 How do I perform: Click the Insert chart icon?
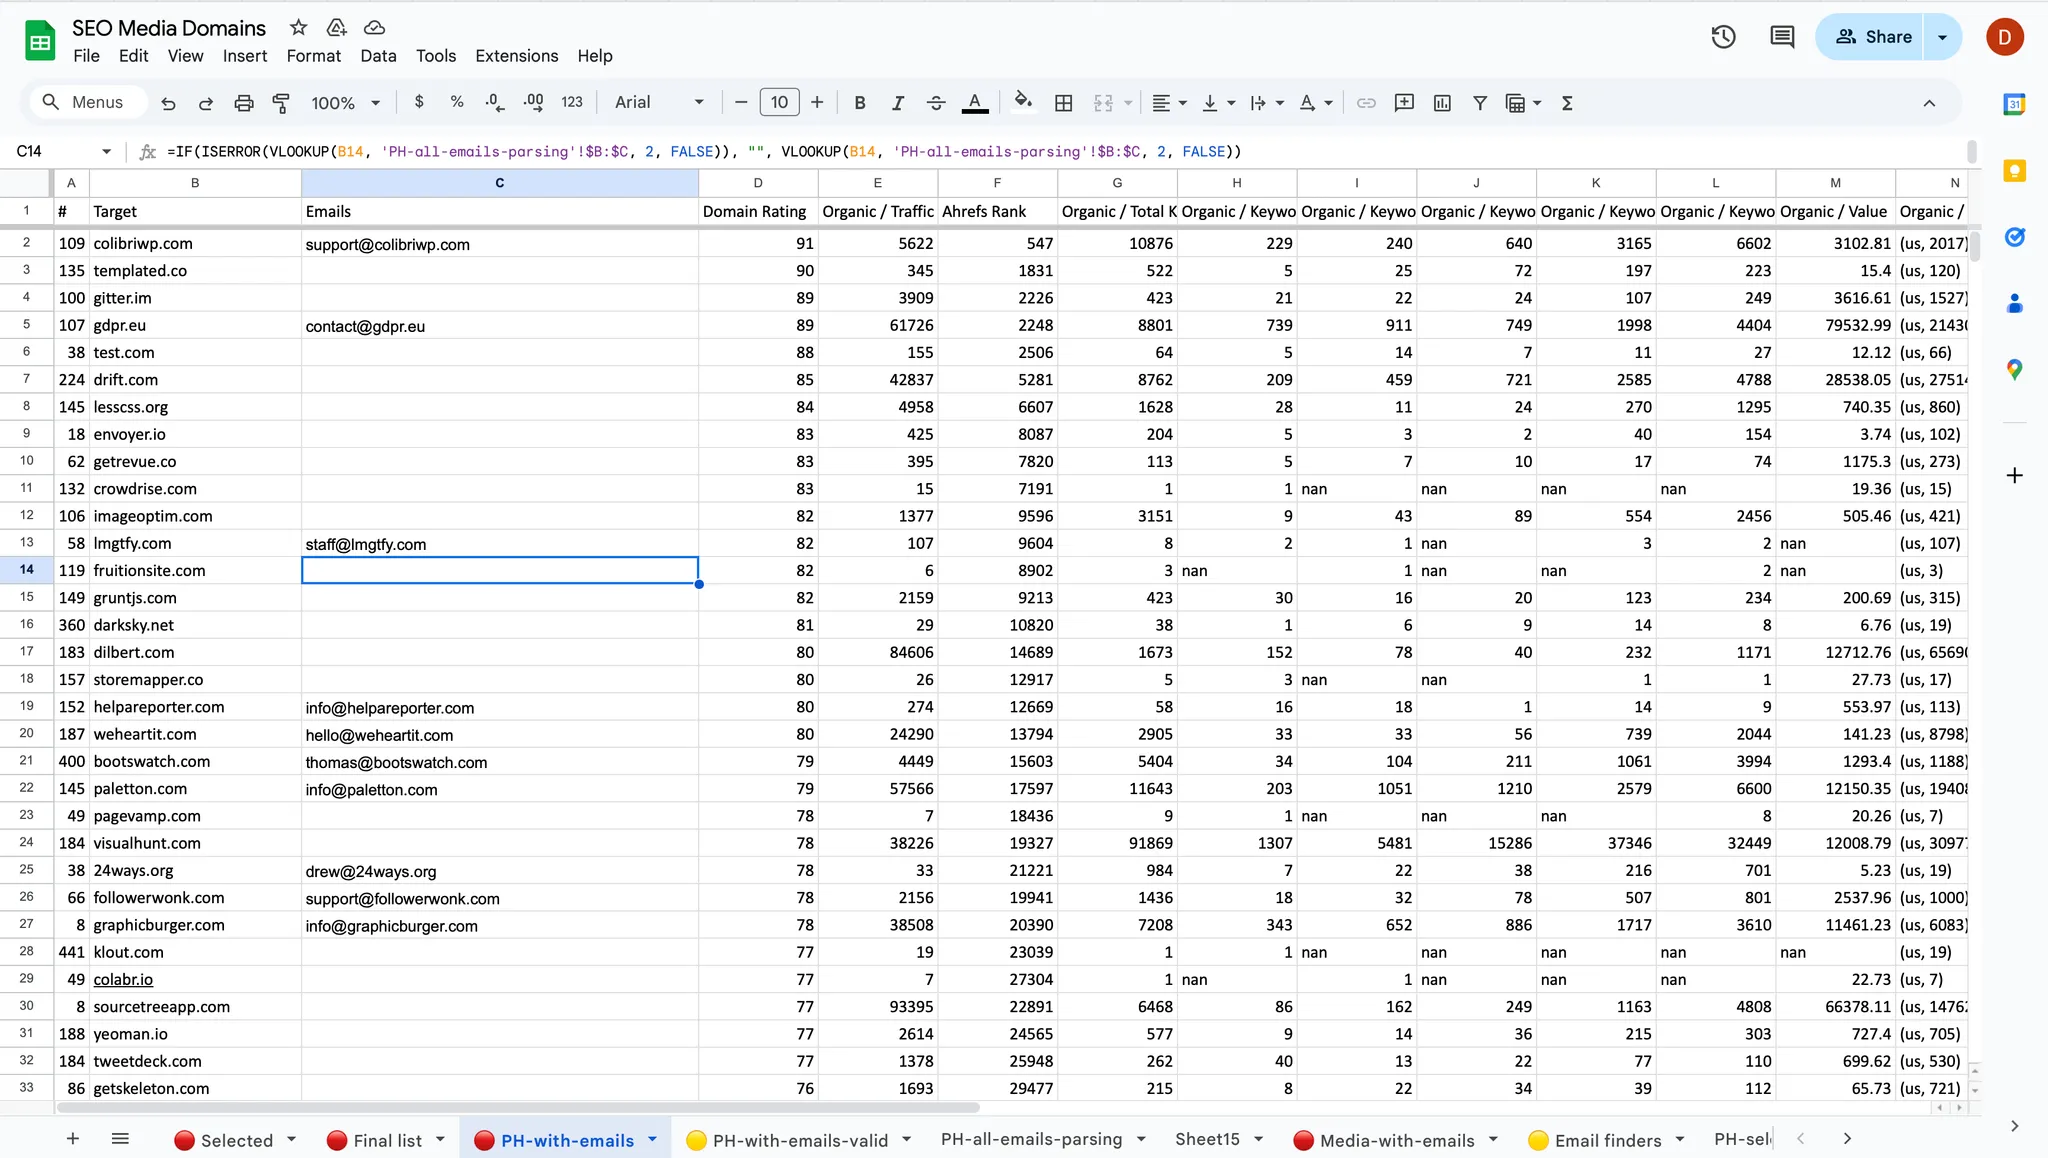click(1442, 102)
